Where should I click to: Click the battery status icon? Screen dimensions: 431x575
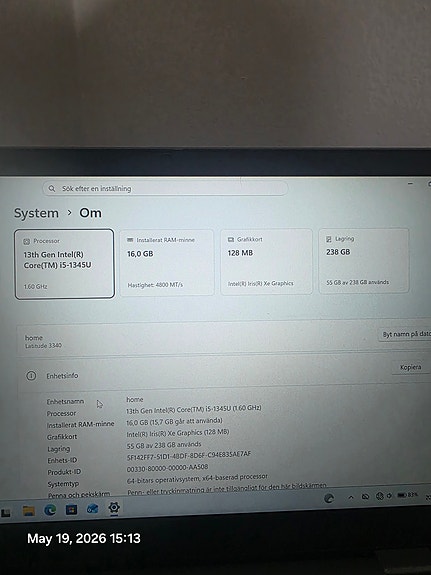[402, 495]
